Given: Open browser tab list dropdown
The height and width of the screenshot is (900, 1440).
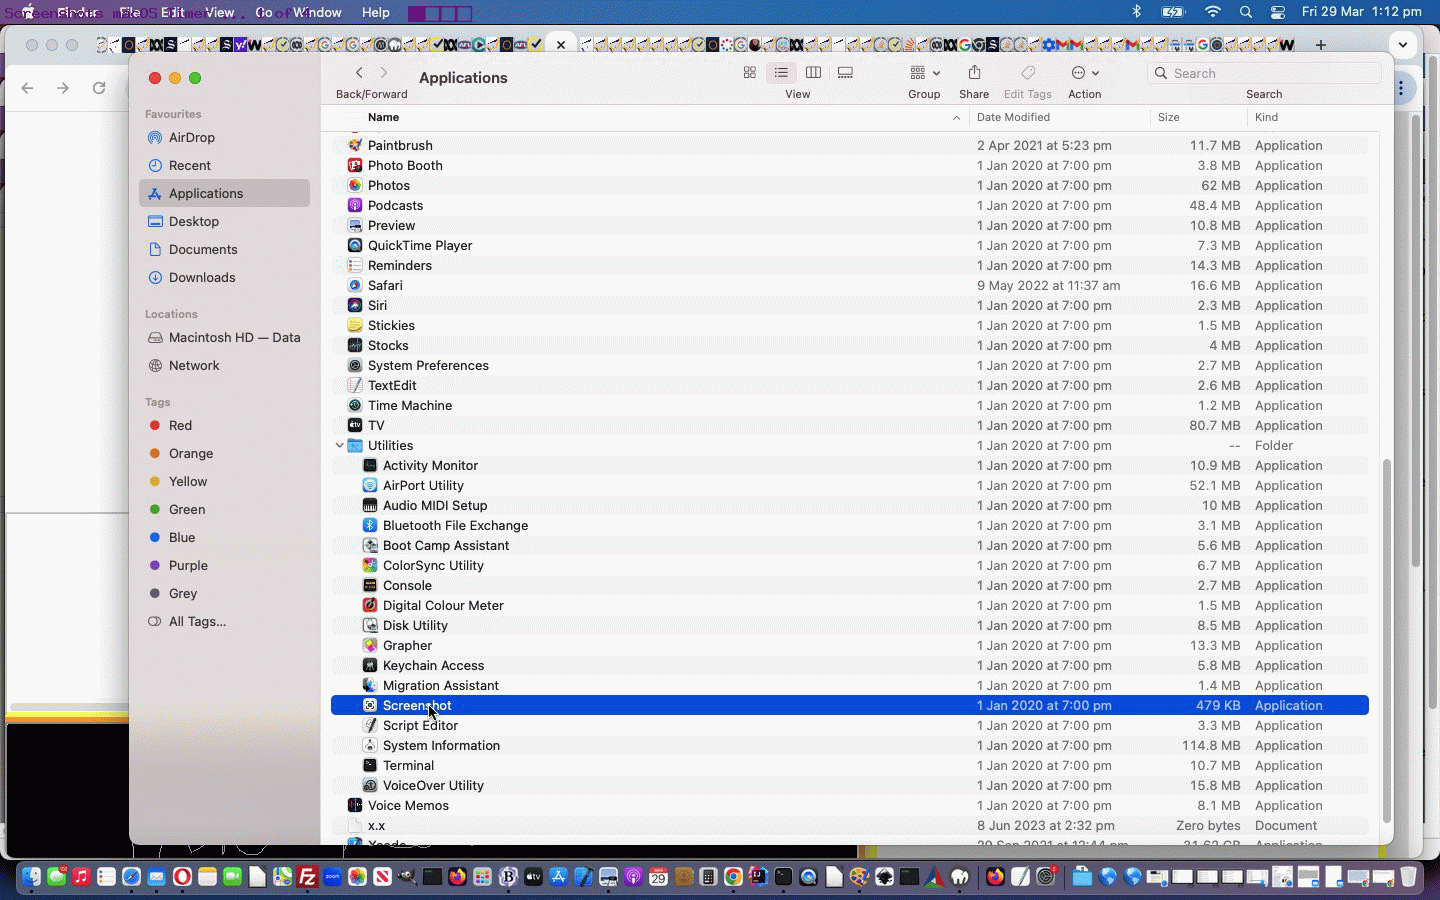Looking at the screenshot, I should point(1403,44).
